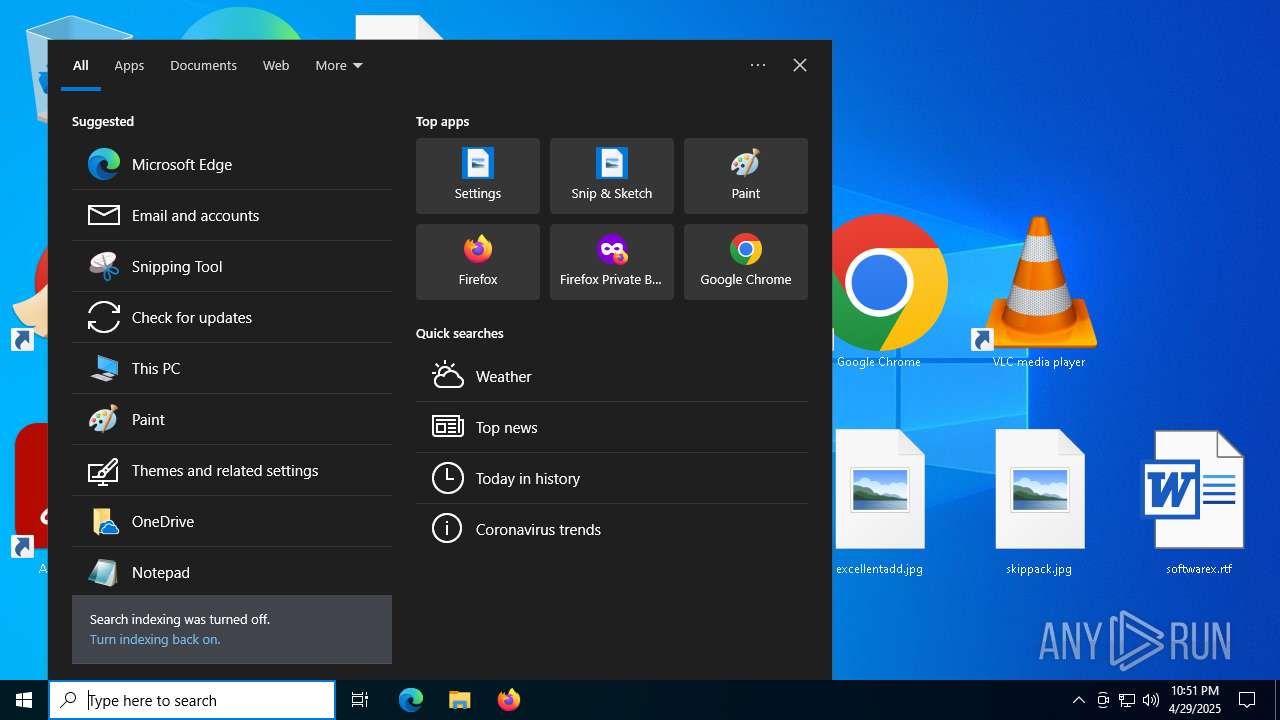Launch Firefox from the taskbar

[x=509, y=700]
